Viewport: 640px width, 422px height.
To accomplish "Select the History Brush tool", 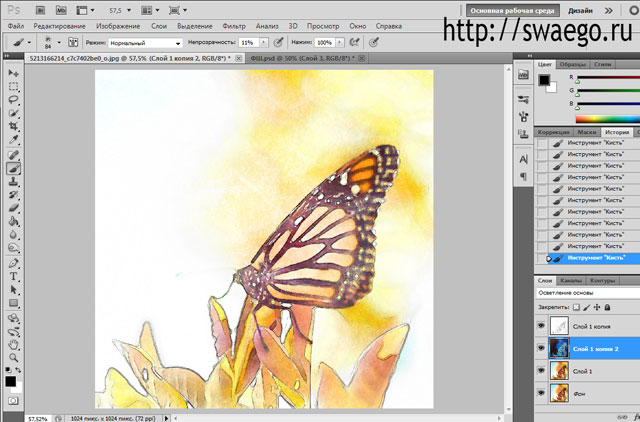I will 13,195.
